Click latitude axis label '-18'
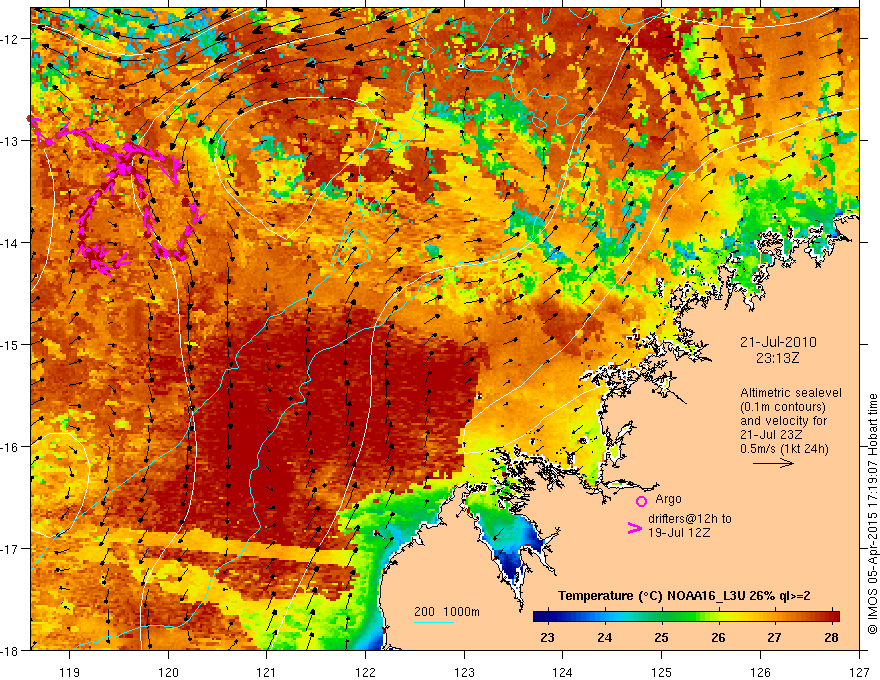The image size is (880, 680). (x=11, y=650)
